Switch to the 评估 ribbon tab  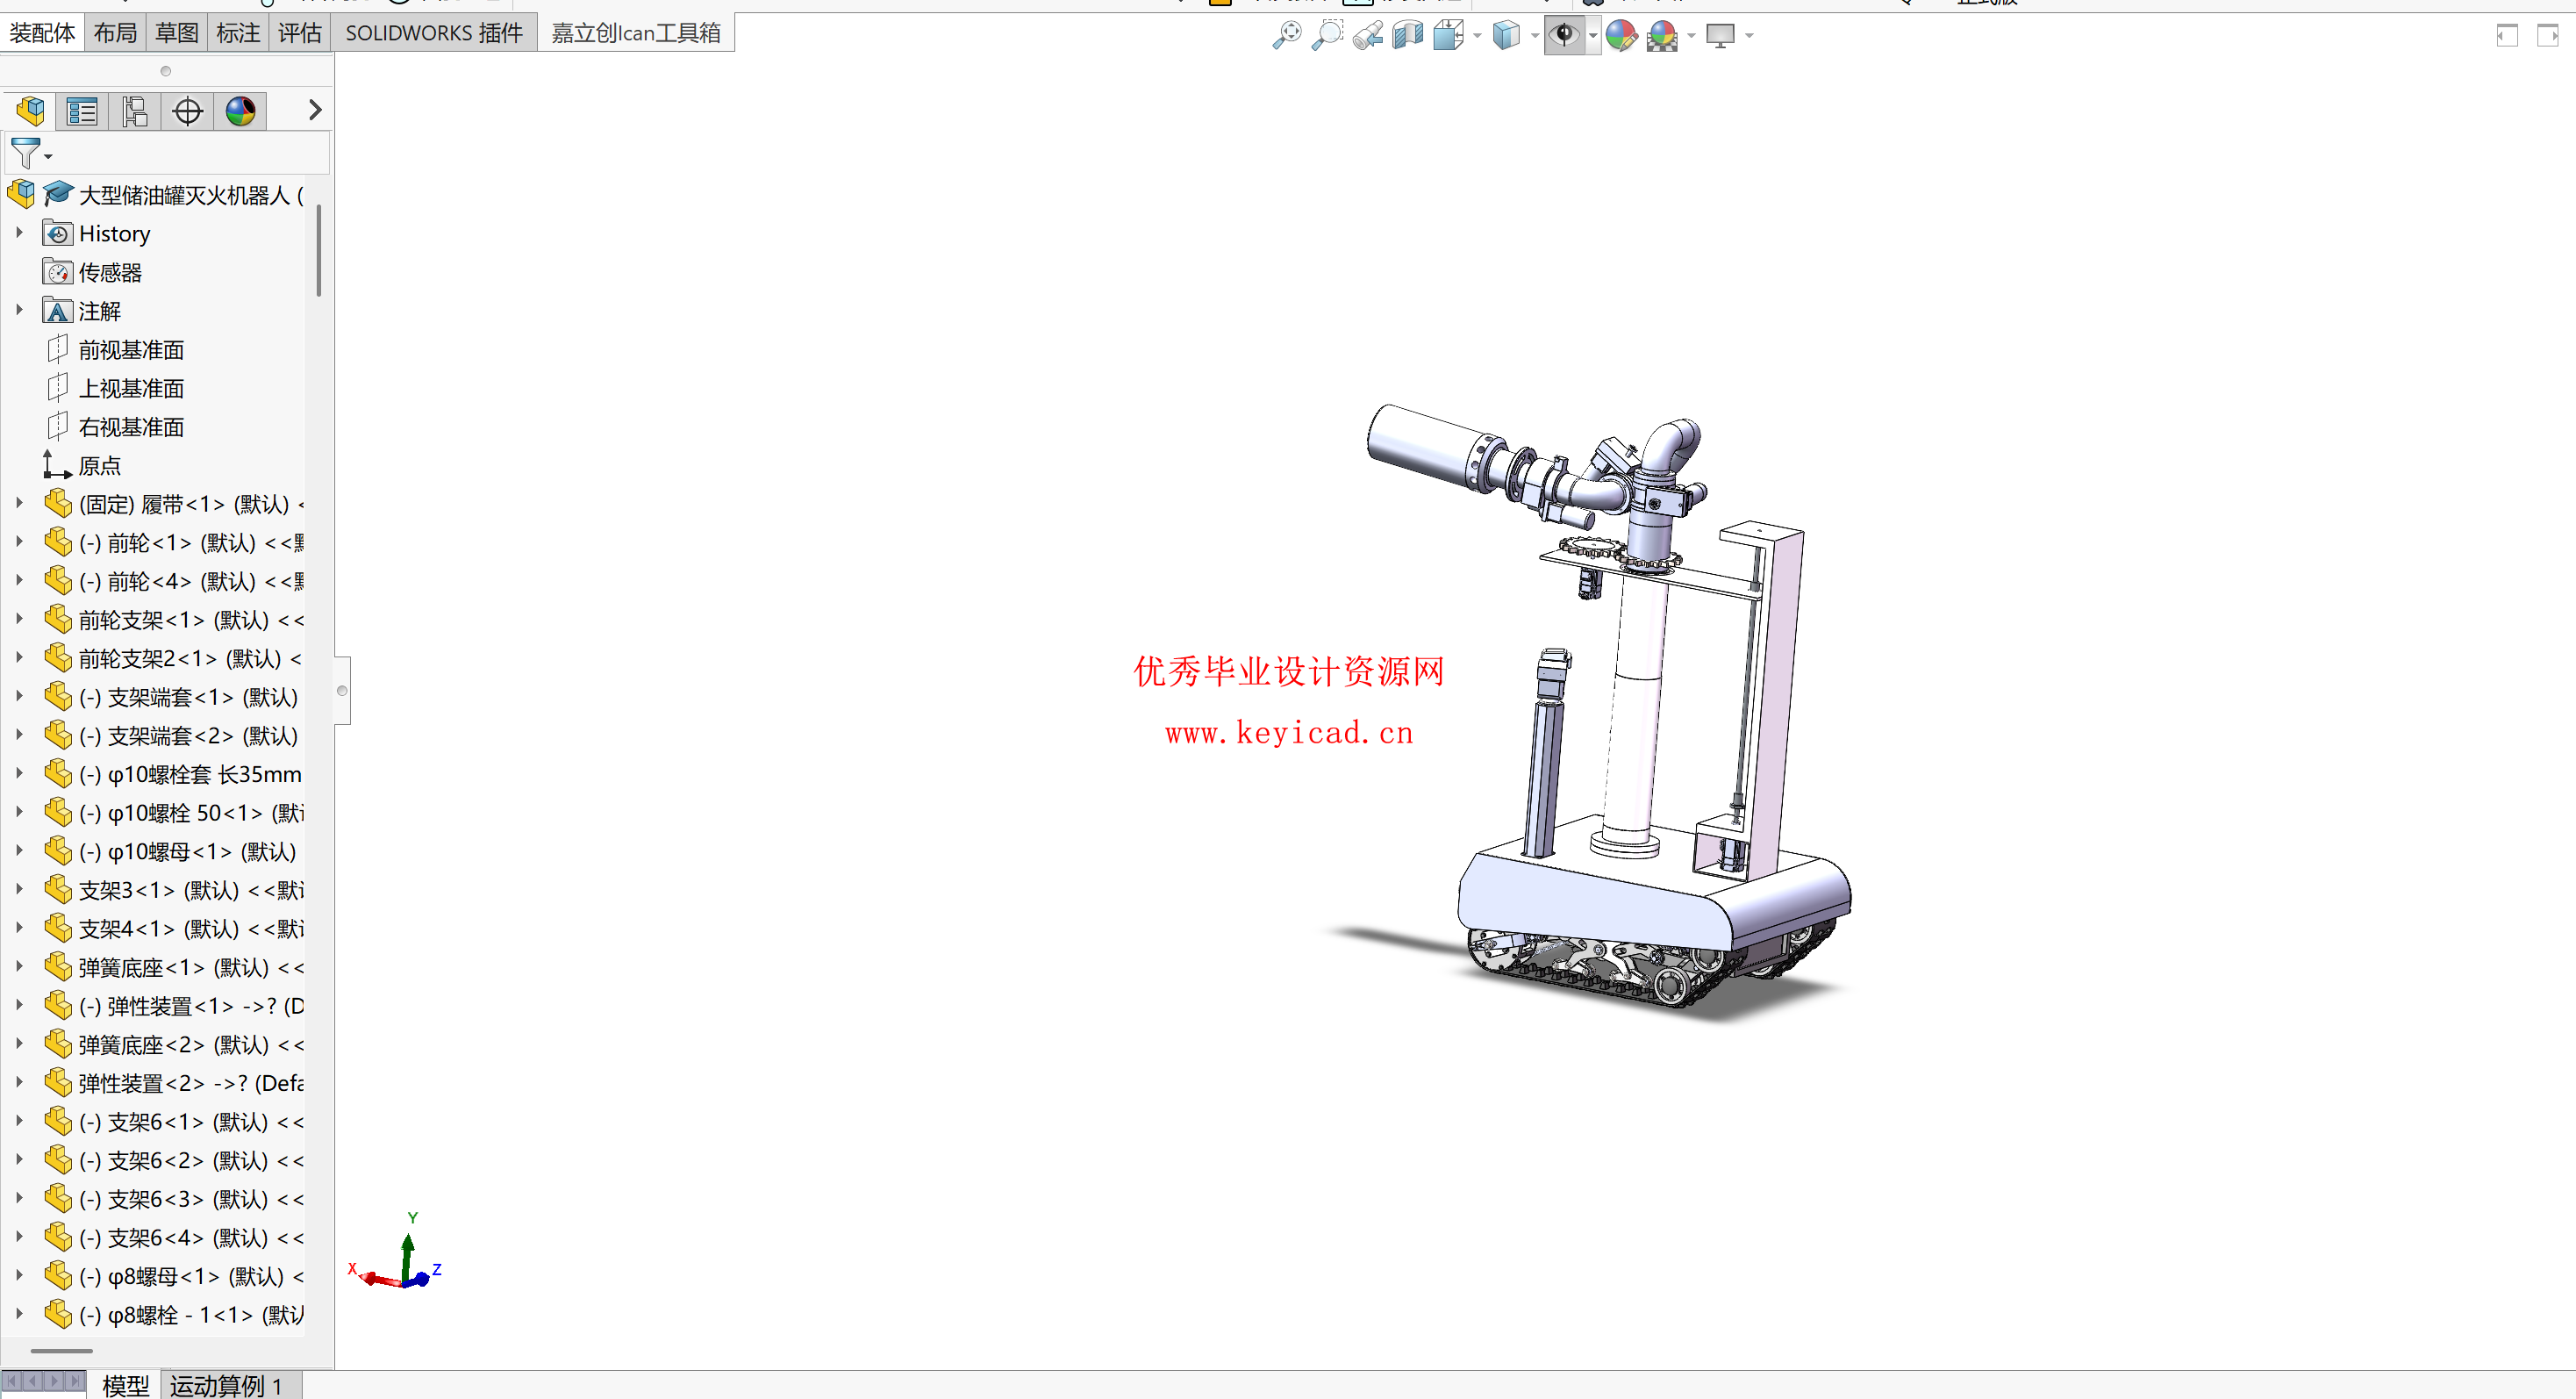[x=299, y=33]
